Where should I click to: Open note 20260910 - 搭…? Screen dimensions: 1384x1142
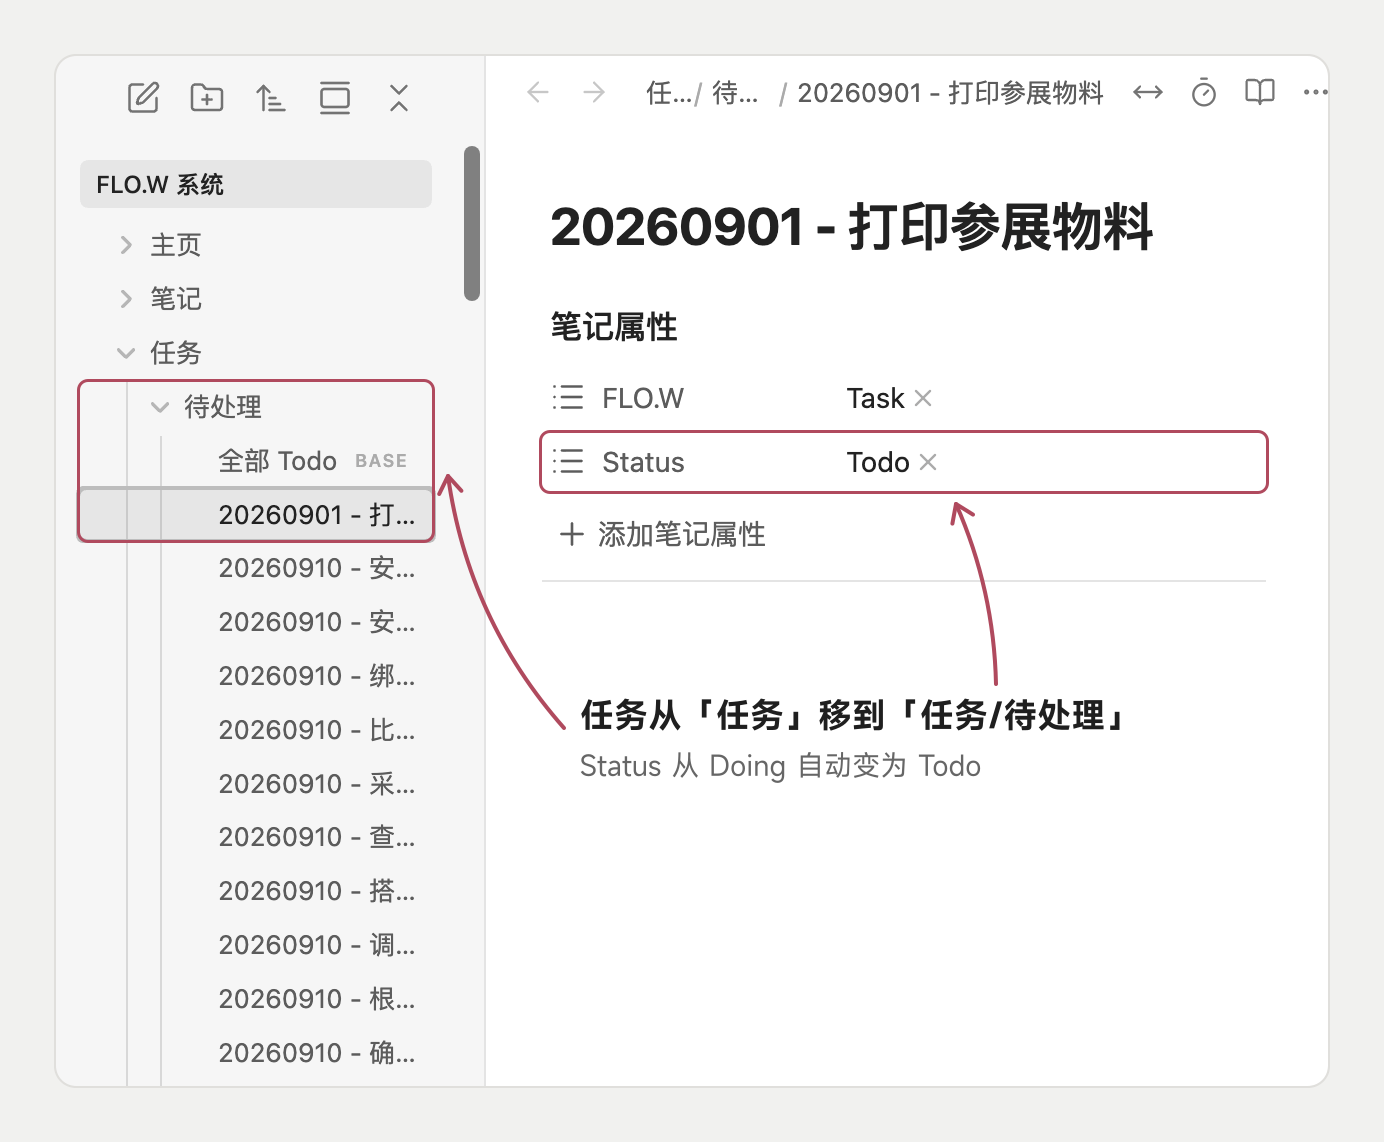316,891
